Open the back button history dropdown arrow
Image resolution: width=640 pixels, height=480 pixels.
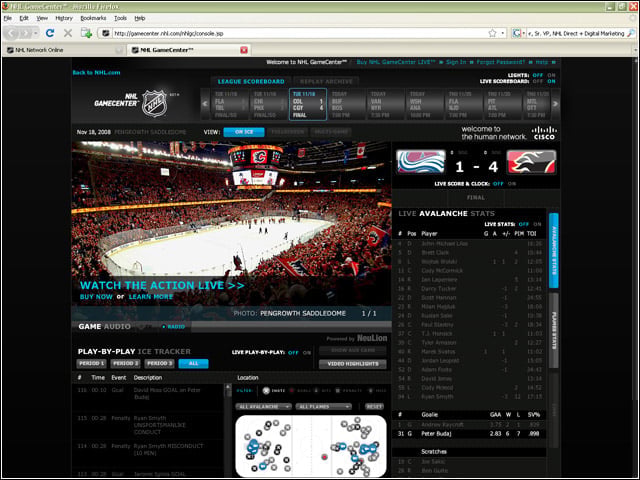point(36,33)
